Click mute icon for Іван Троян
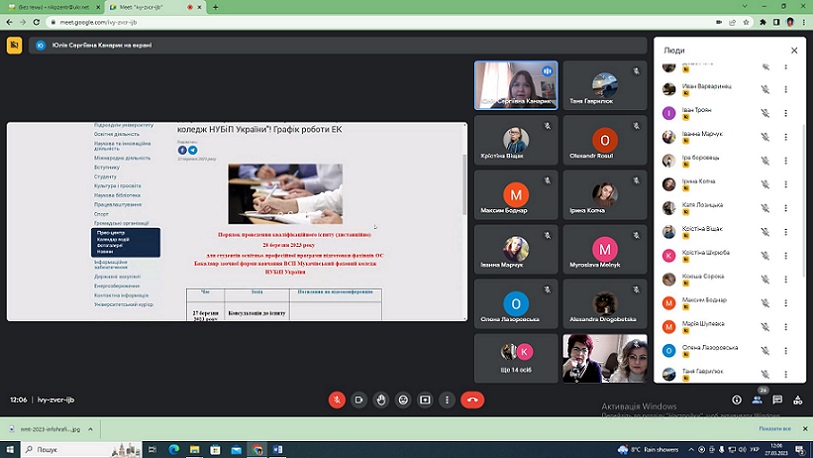813x458 pixels. point(765,113)
